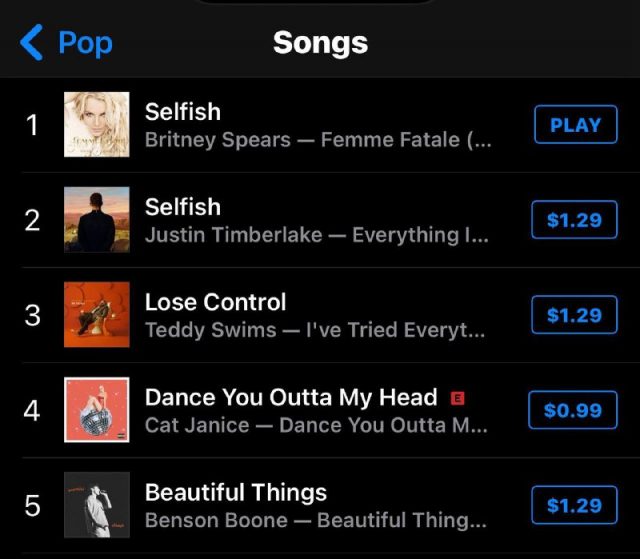Screen dimensions: 640x559
Task: Tap the explicit badge on song four
Action: click(459, 398)
